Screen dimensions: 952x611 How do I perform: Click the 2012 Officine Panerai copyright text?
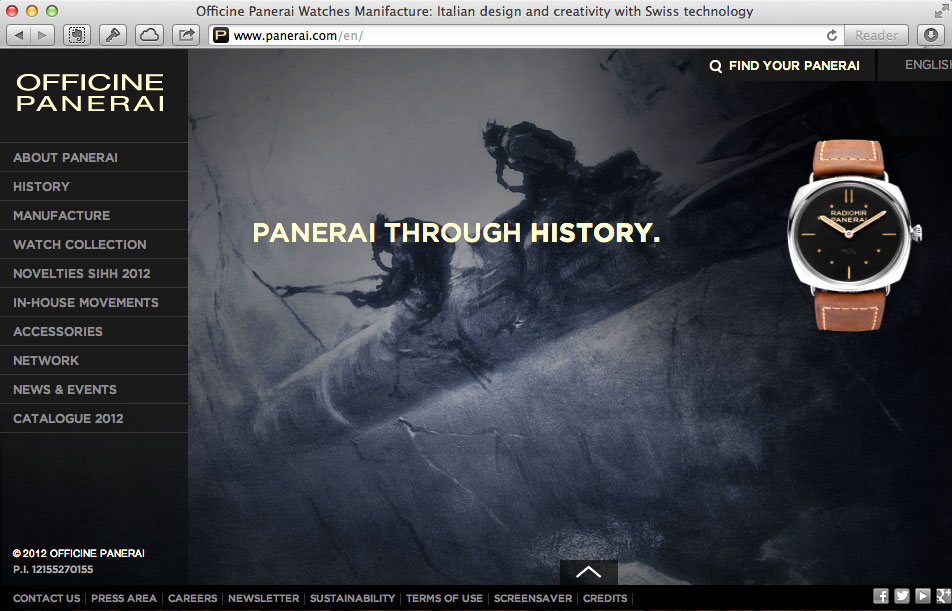pos(78,553)
